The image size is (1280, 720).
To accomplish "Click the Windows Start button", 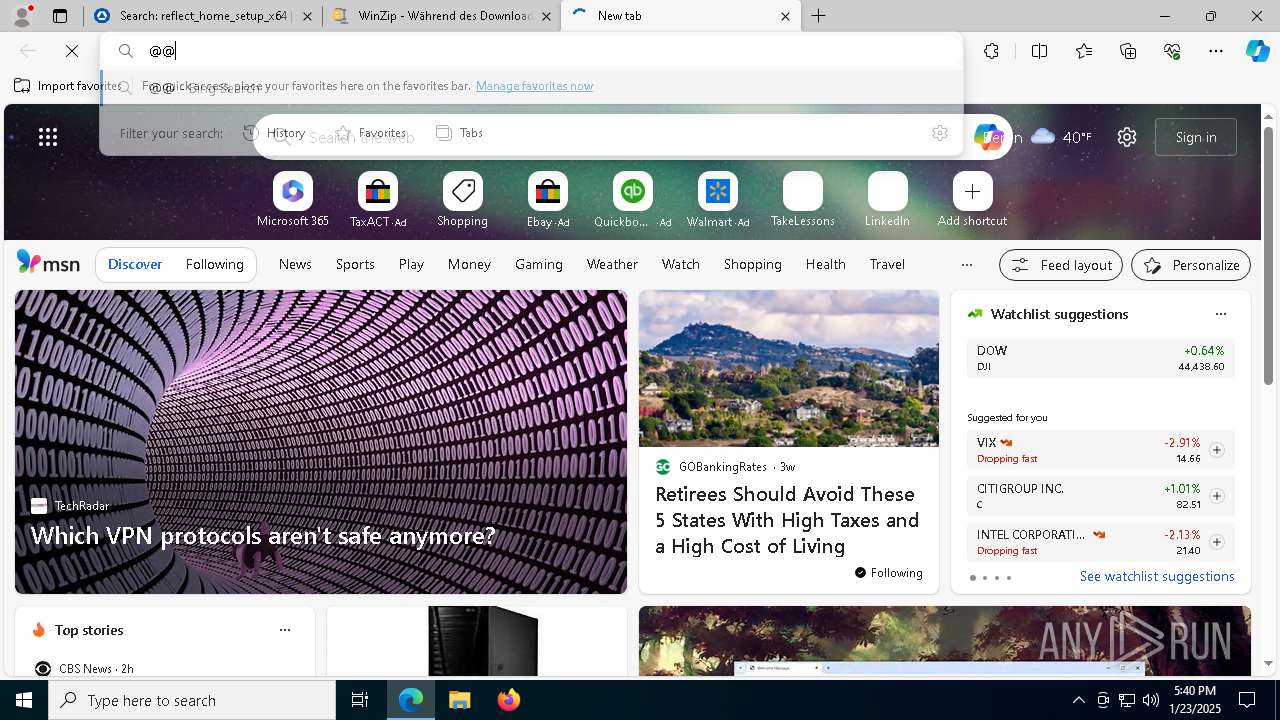I will point(24,700).
